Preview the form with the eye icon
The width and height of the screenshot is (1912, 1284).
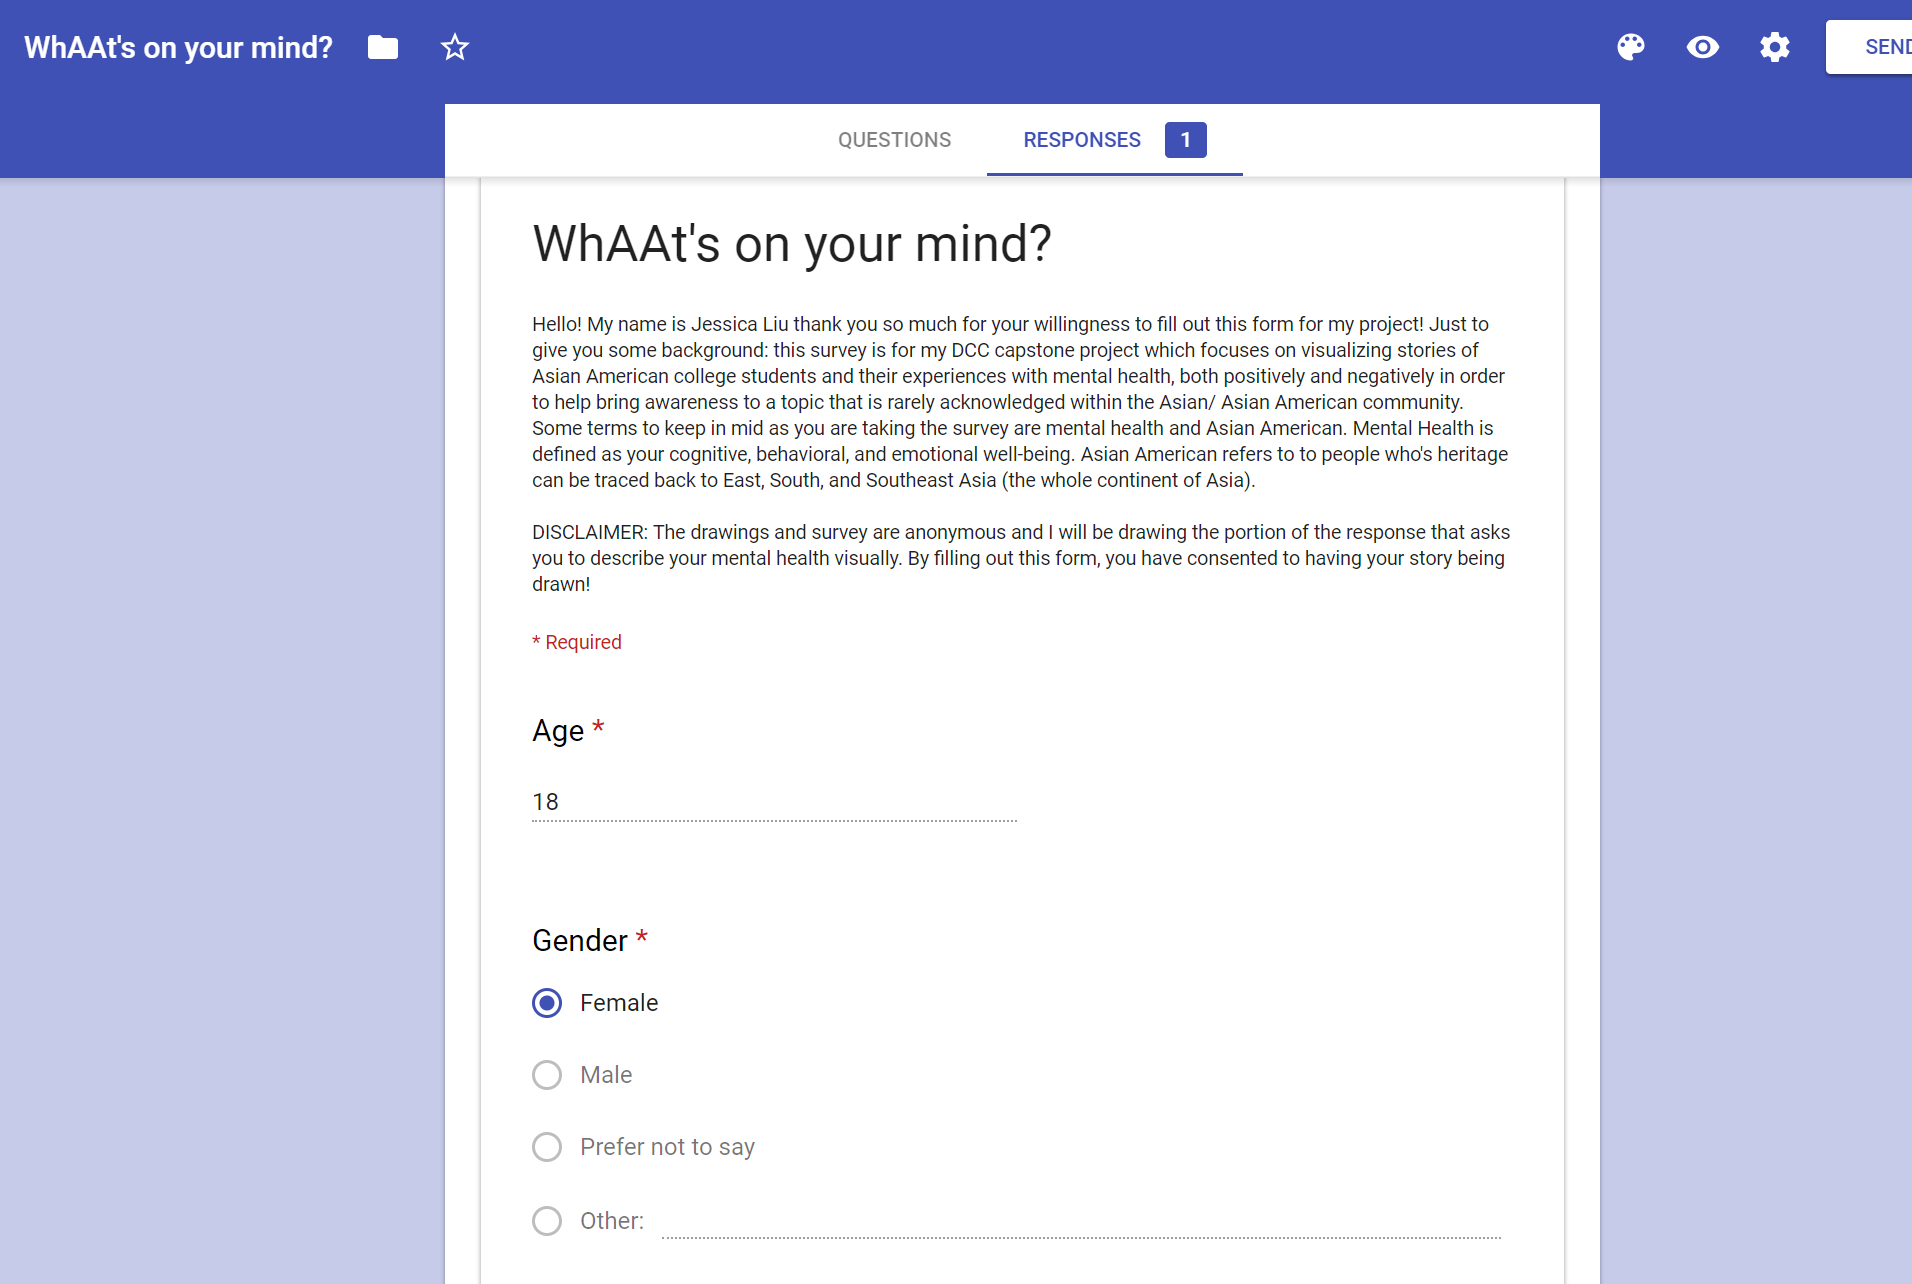point(1703,47)
